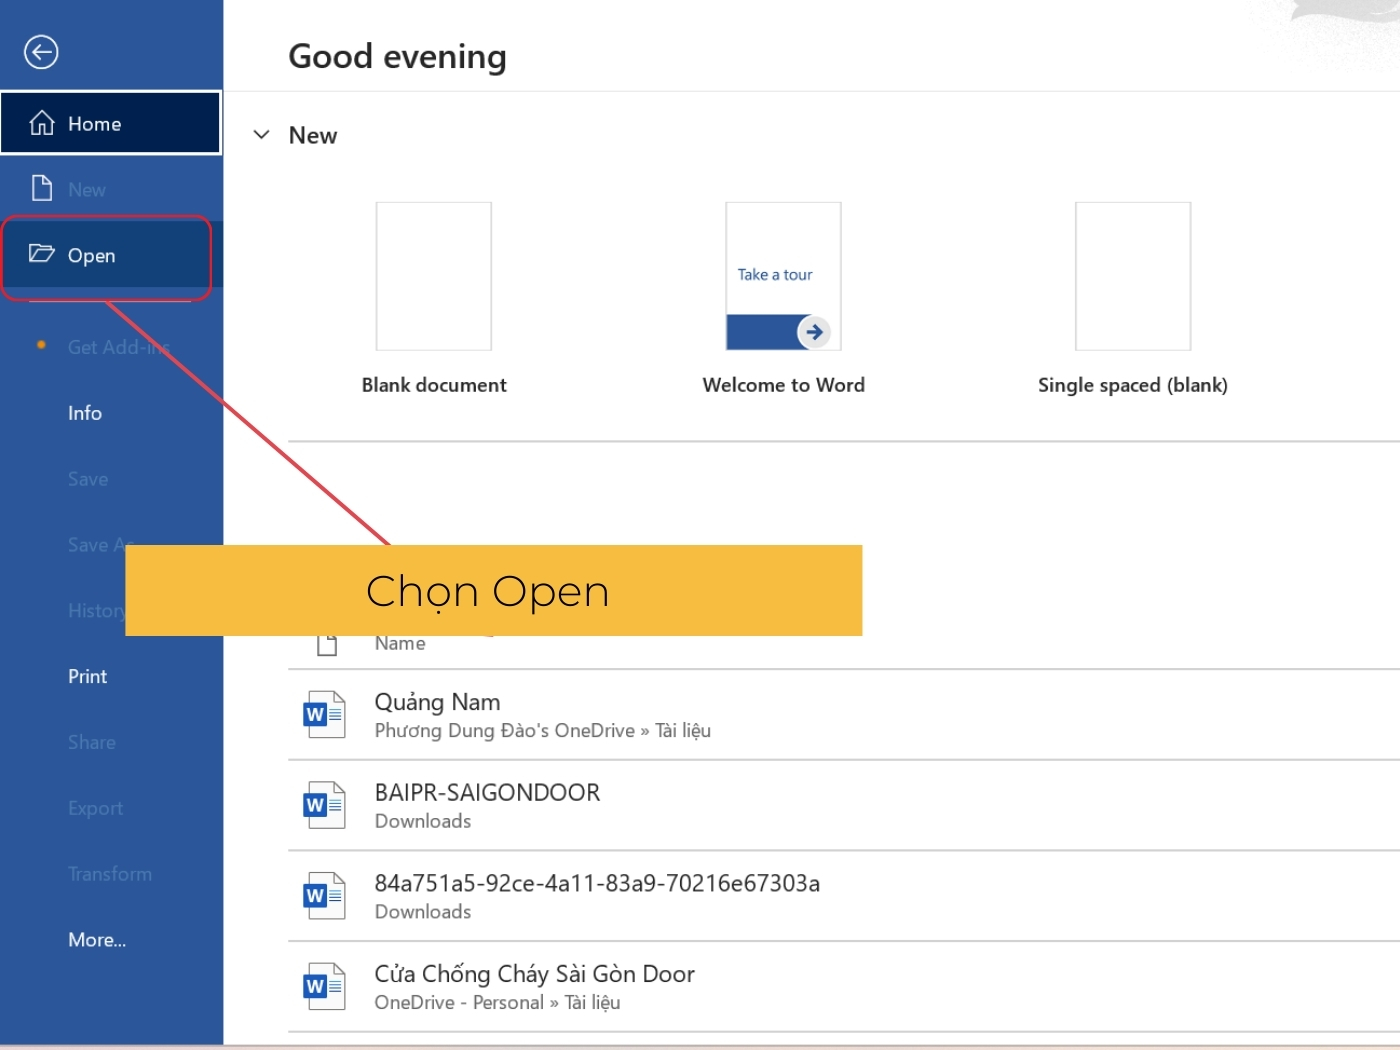This screenshot has width=1400, height=1050.
Task: Click Quảng Nam's OneDrive » Tài liệu path
Action: 543,731
